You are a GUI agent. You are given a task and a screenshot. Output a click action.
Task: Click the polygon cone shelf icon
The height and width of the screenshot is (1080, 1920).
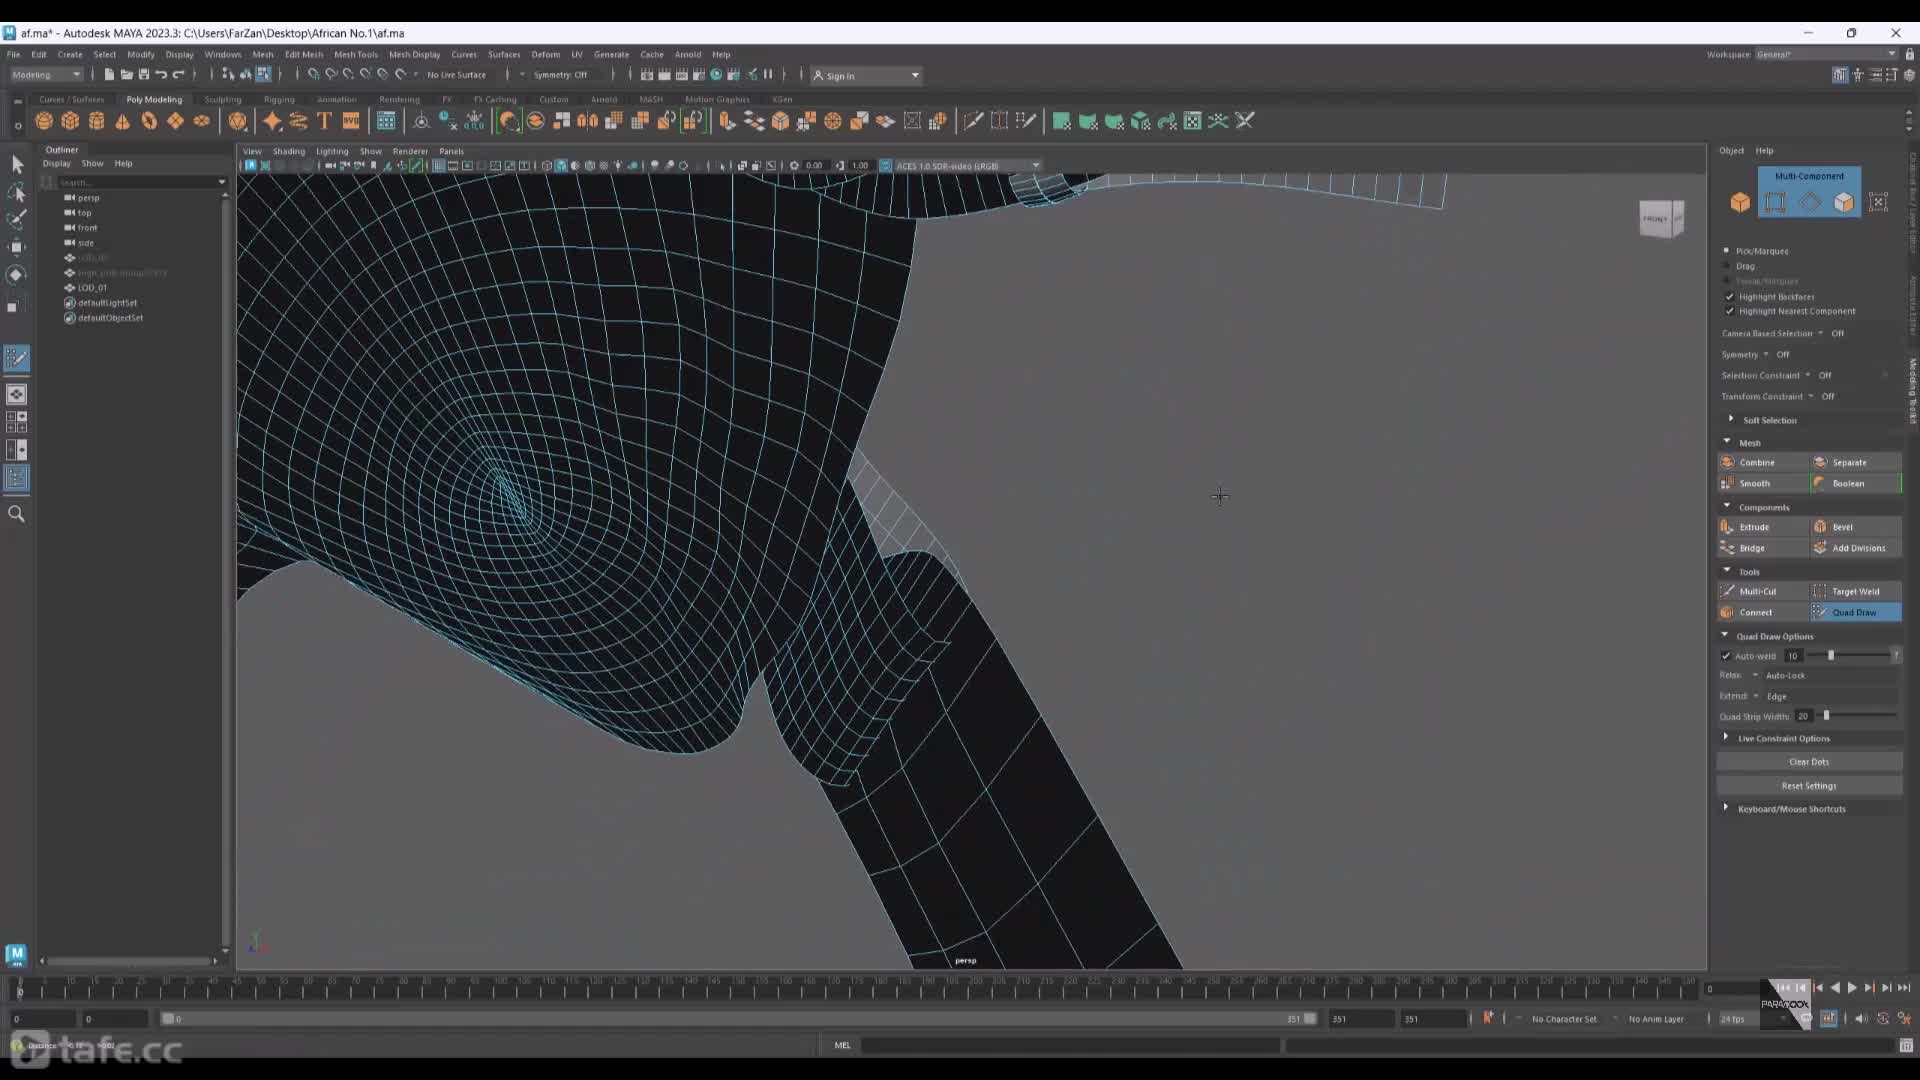tap(122, 121)
